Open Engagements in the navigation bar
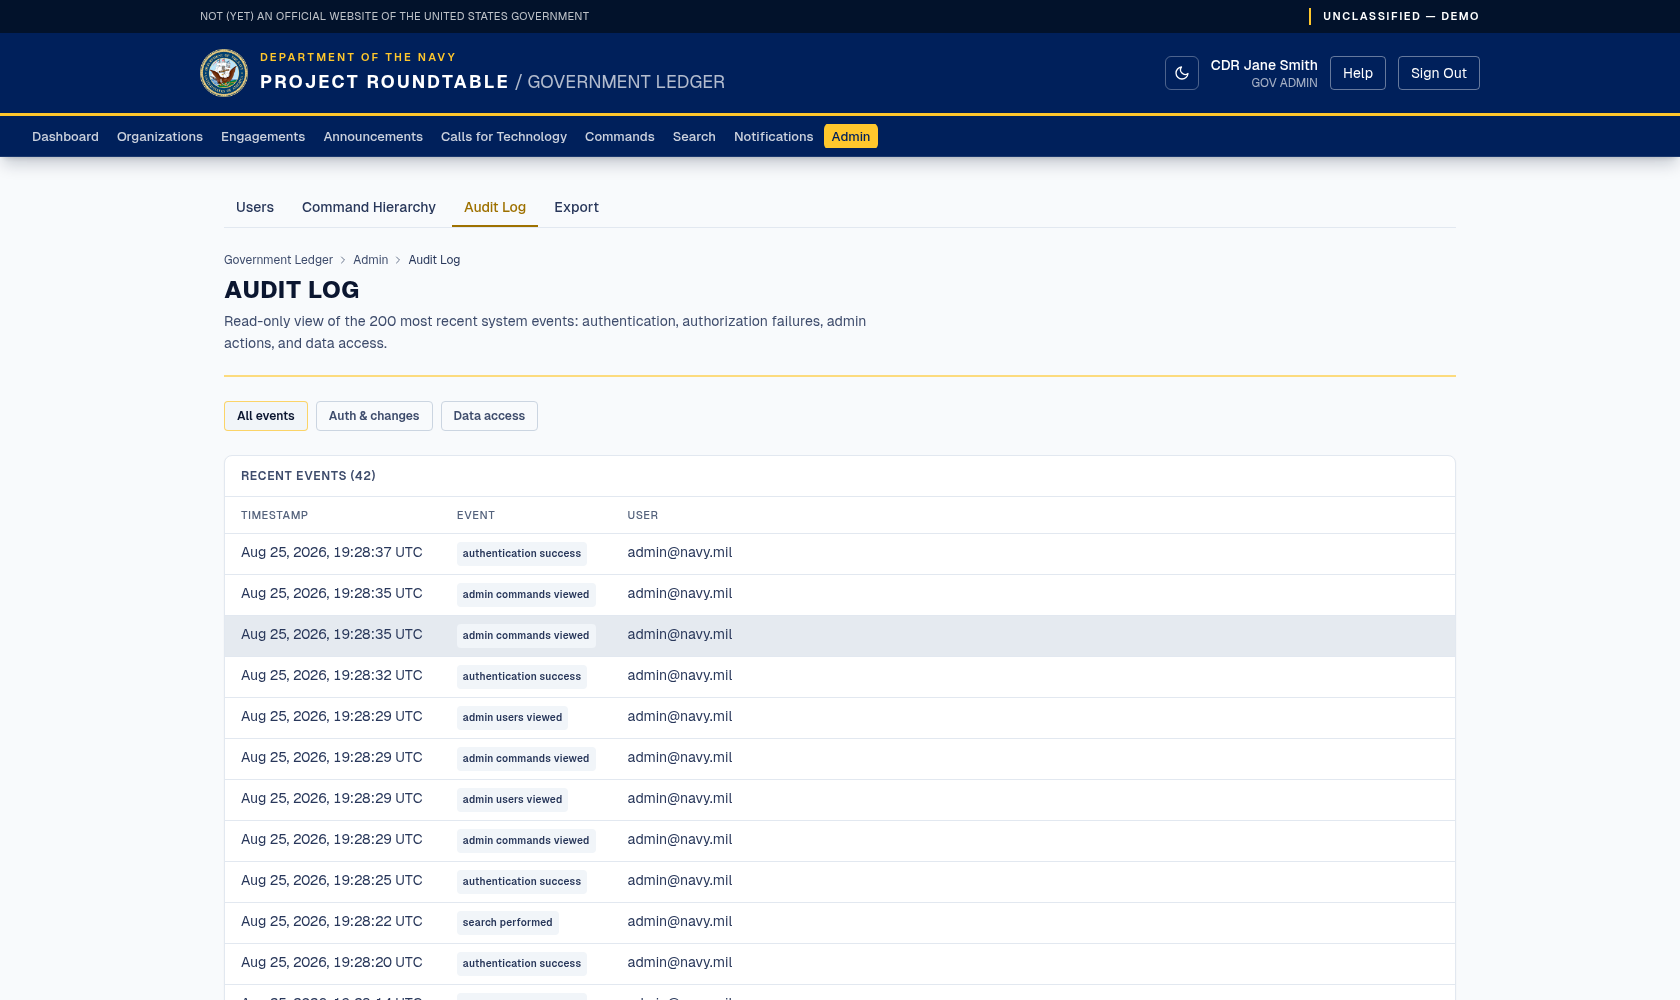 click(263, 136)
